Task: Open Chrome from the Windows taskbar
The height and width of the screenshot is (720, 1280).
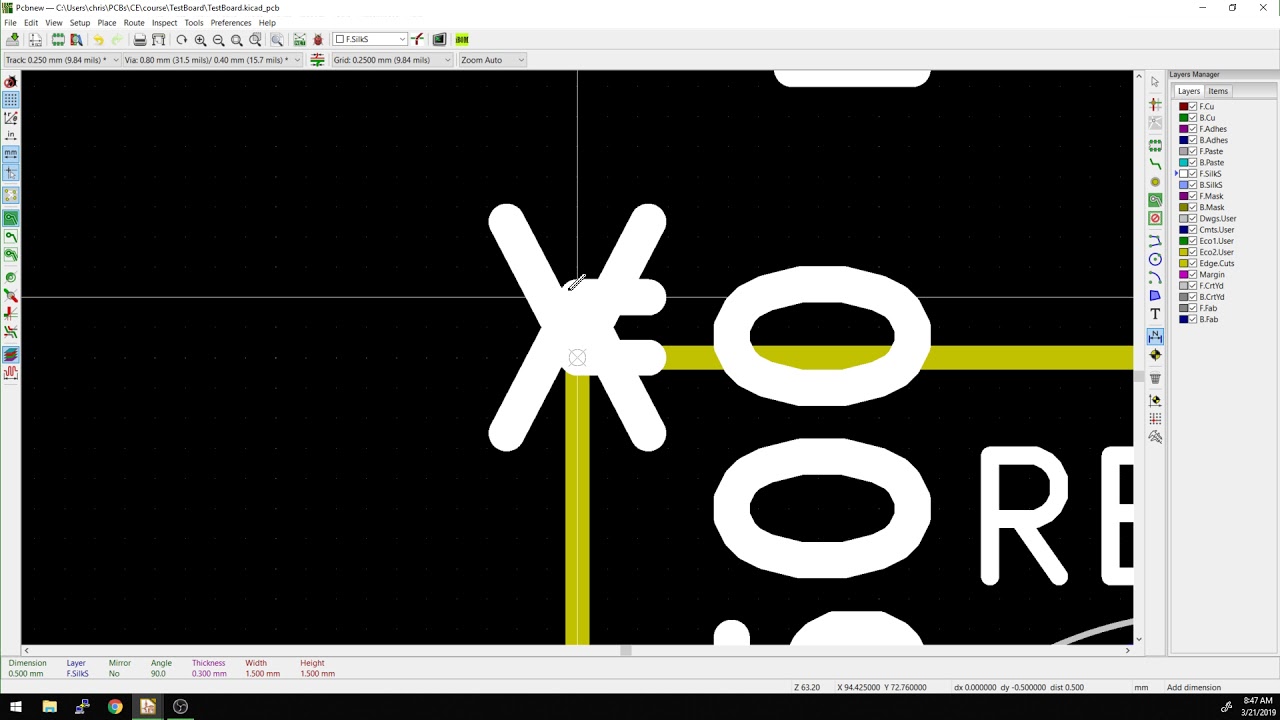Action: pos(115,707)
